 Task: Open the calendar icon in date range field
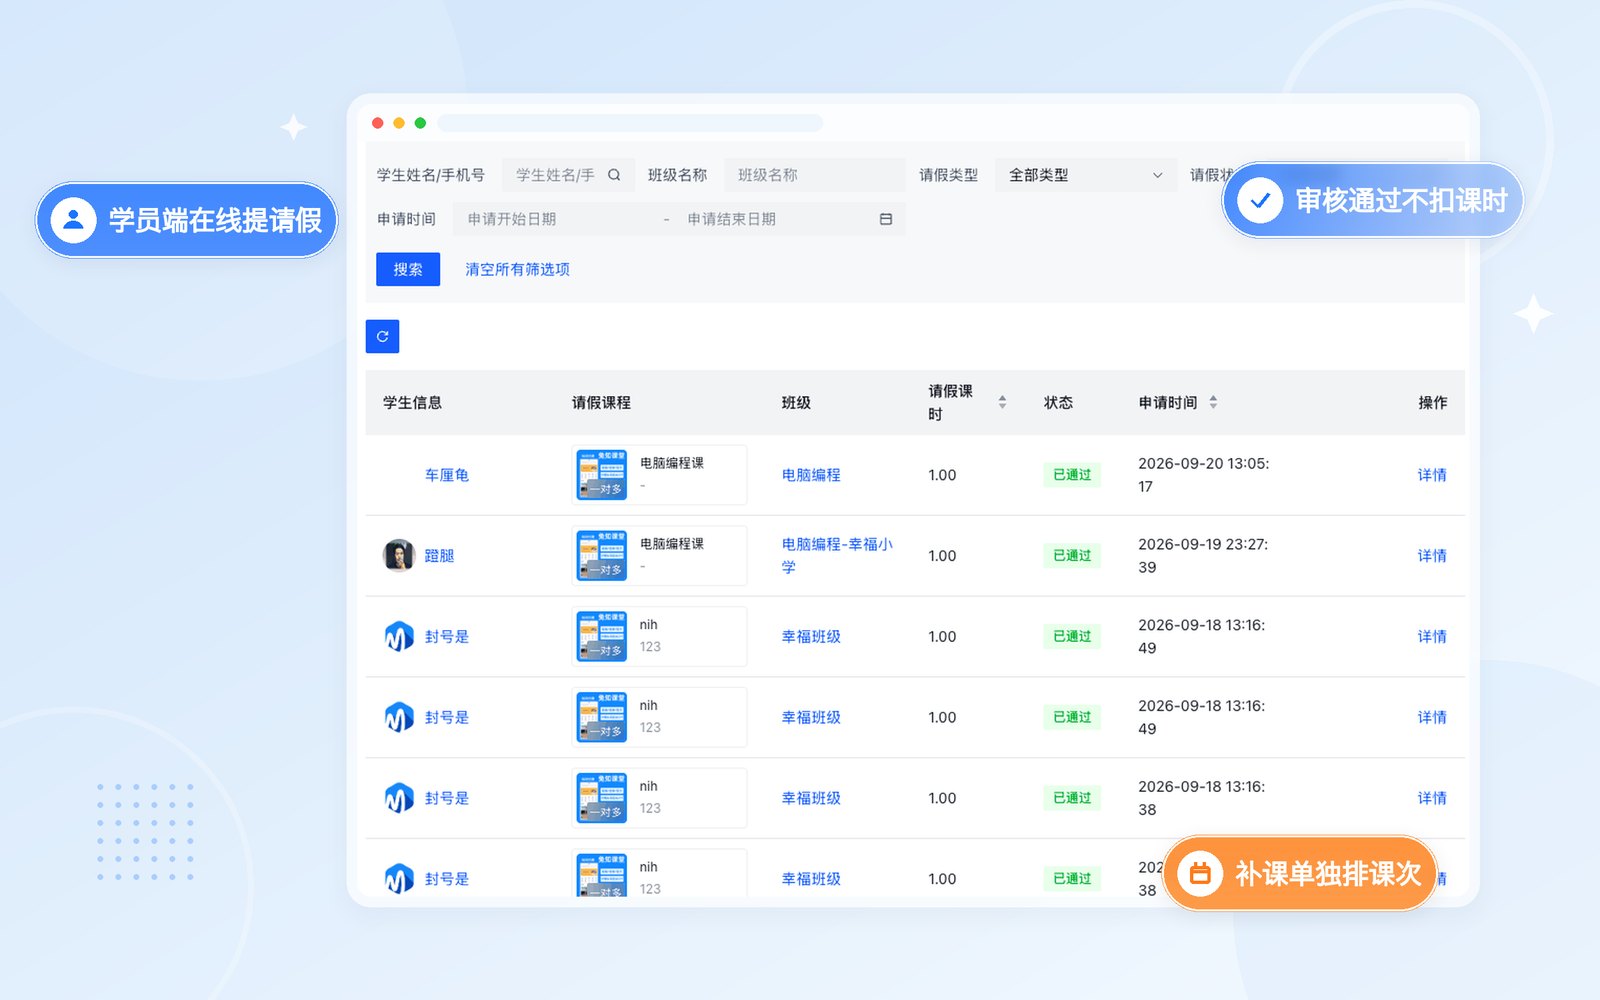885,219
